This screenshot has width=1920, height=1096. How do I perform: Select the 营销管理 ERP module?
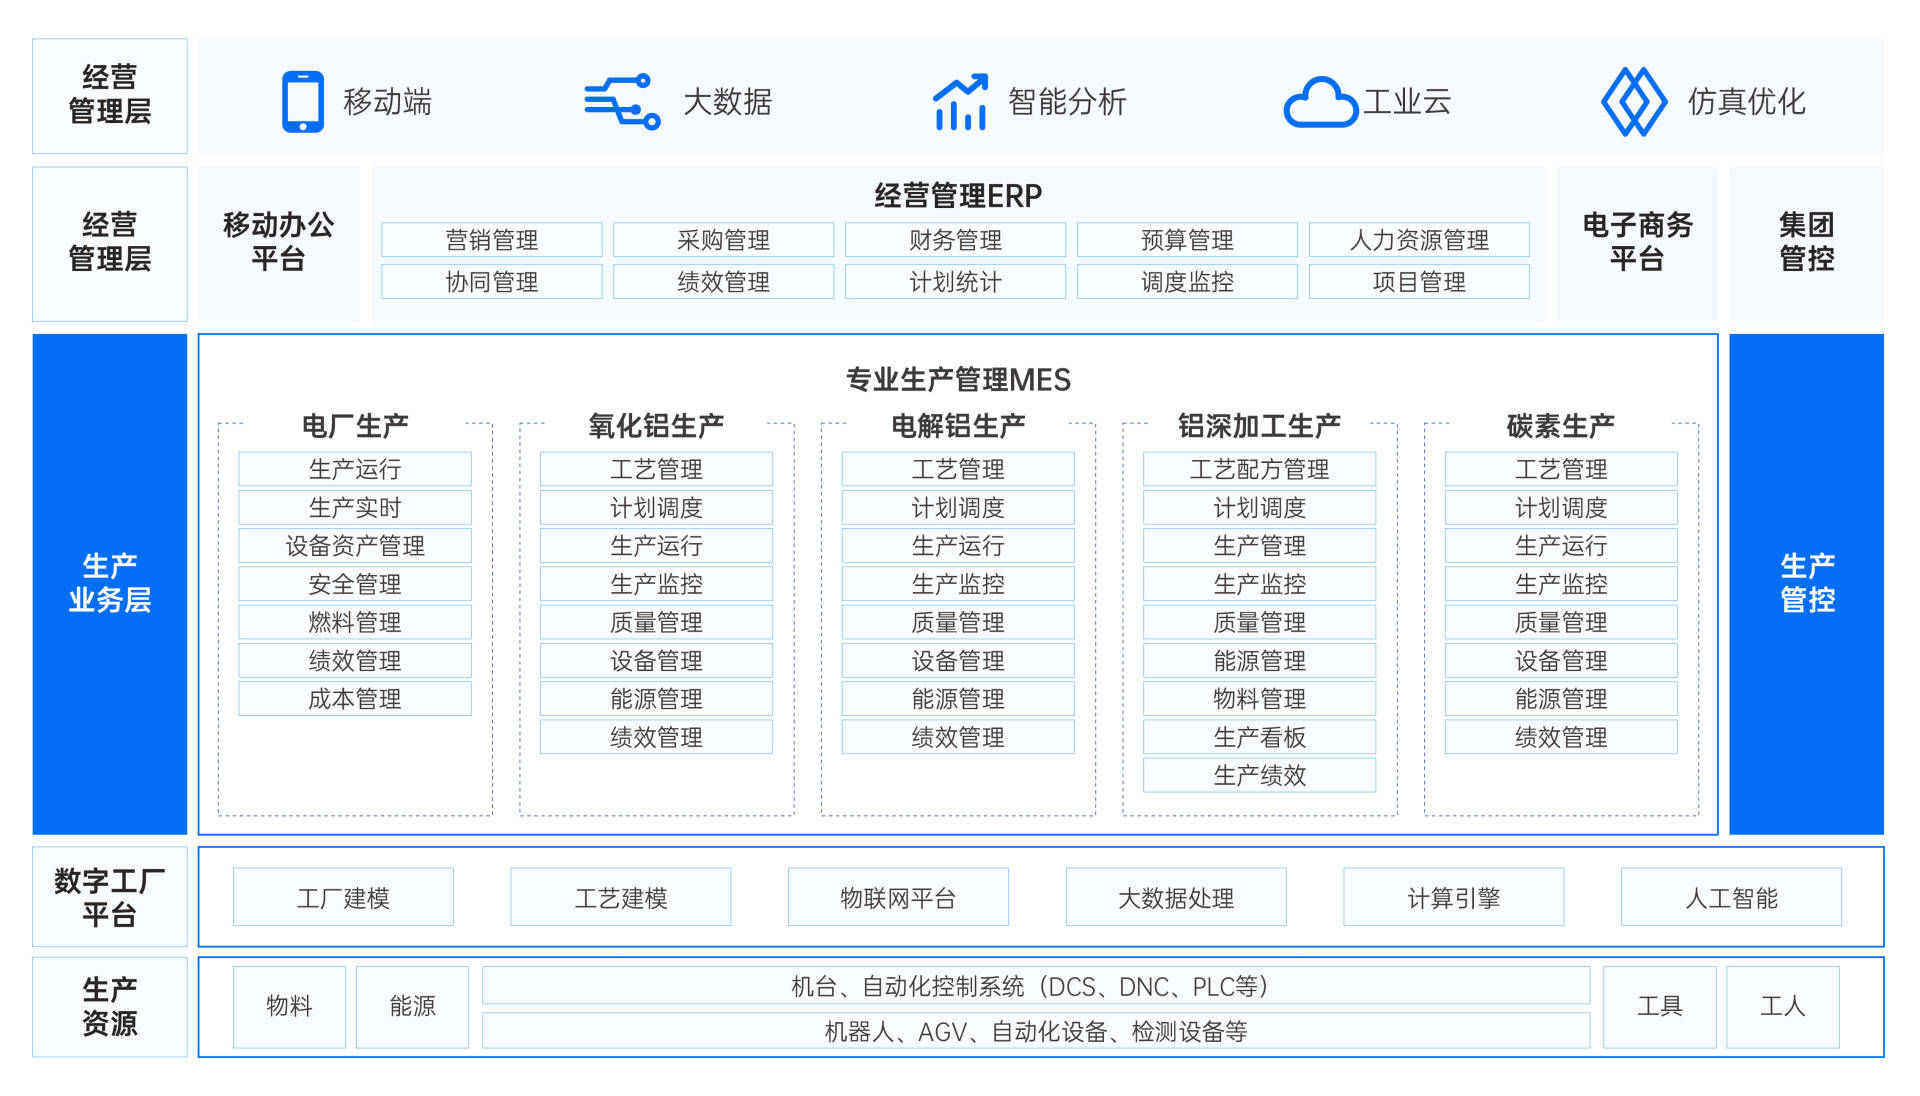pyautogui.click(x=491, y=240)
